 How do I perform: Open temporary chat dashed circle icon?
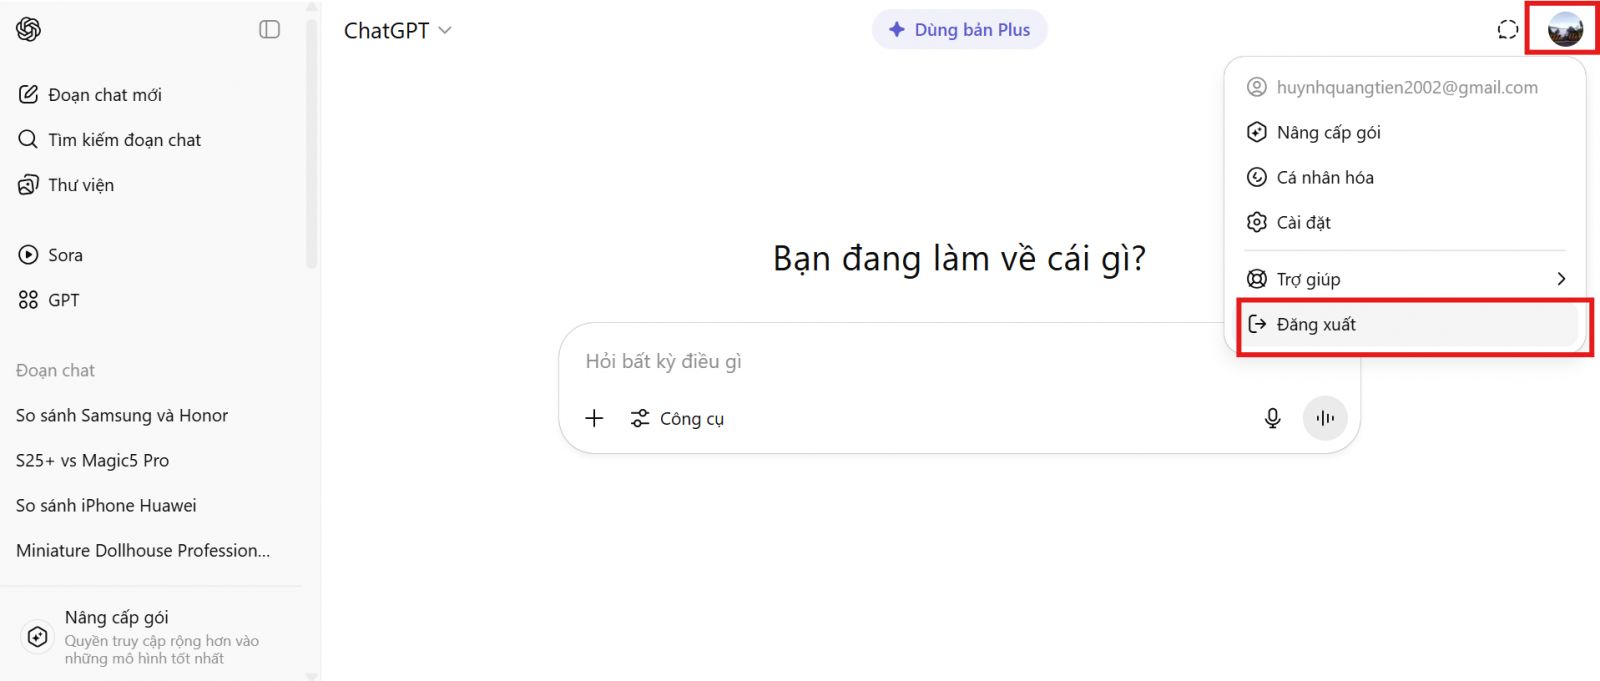(1508, 30)
